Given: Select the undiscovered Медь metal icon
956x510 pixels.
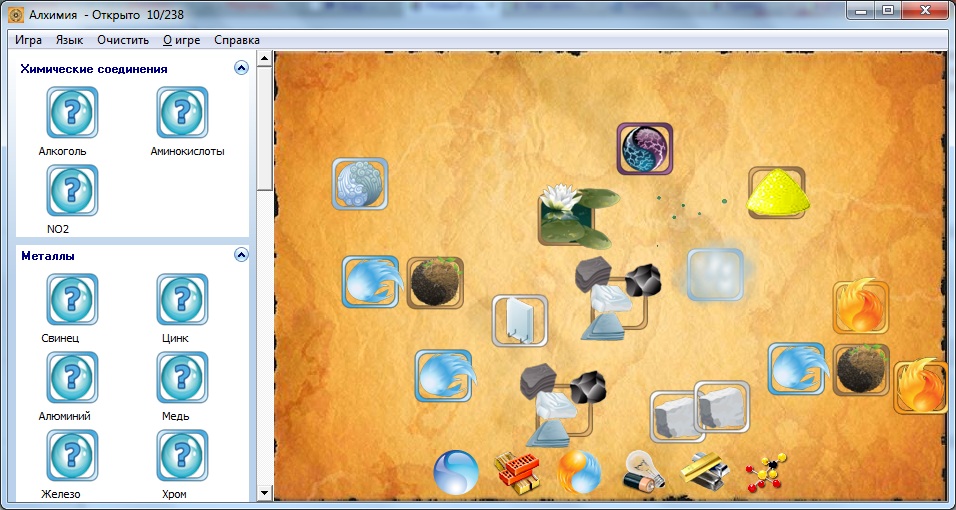Looking at the screenshot, I should (182, 378).
